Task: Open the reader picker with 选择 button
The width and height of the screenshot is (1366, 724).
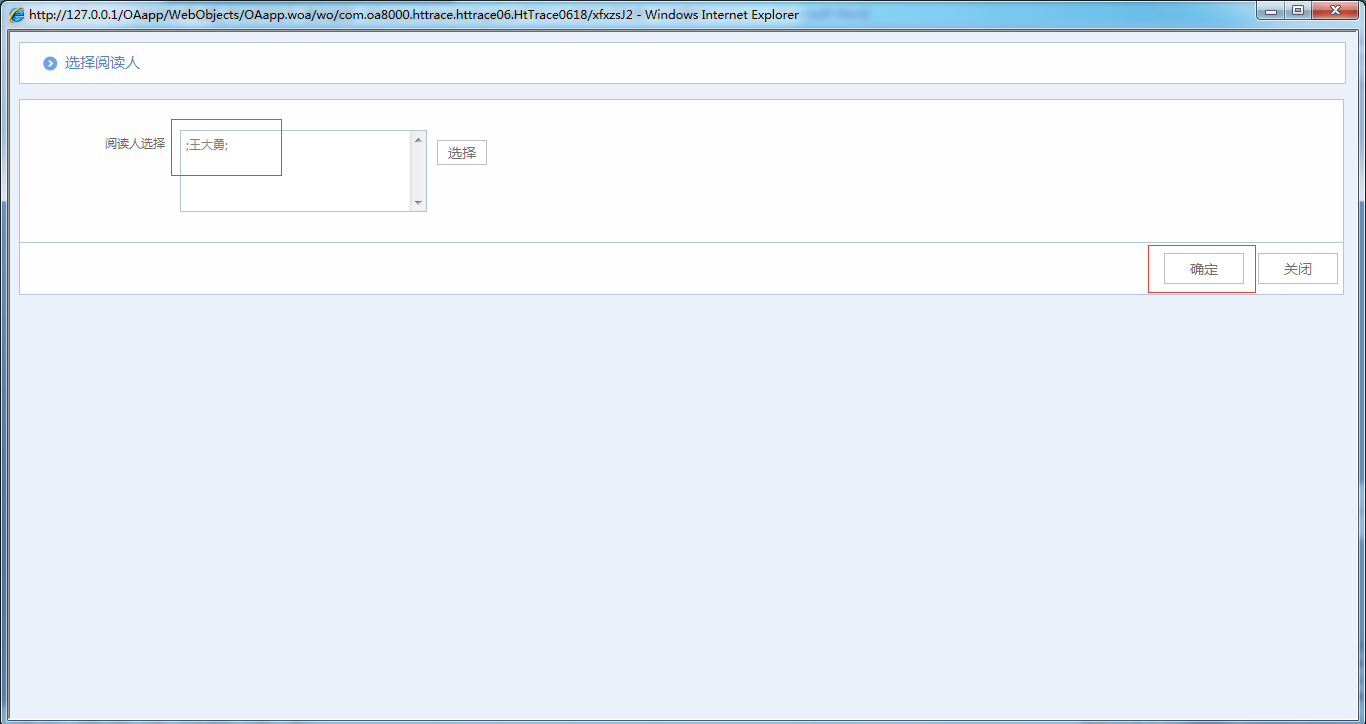Action: click(461, 153)
